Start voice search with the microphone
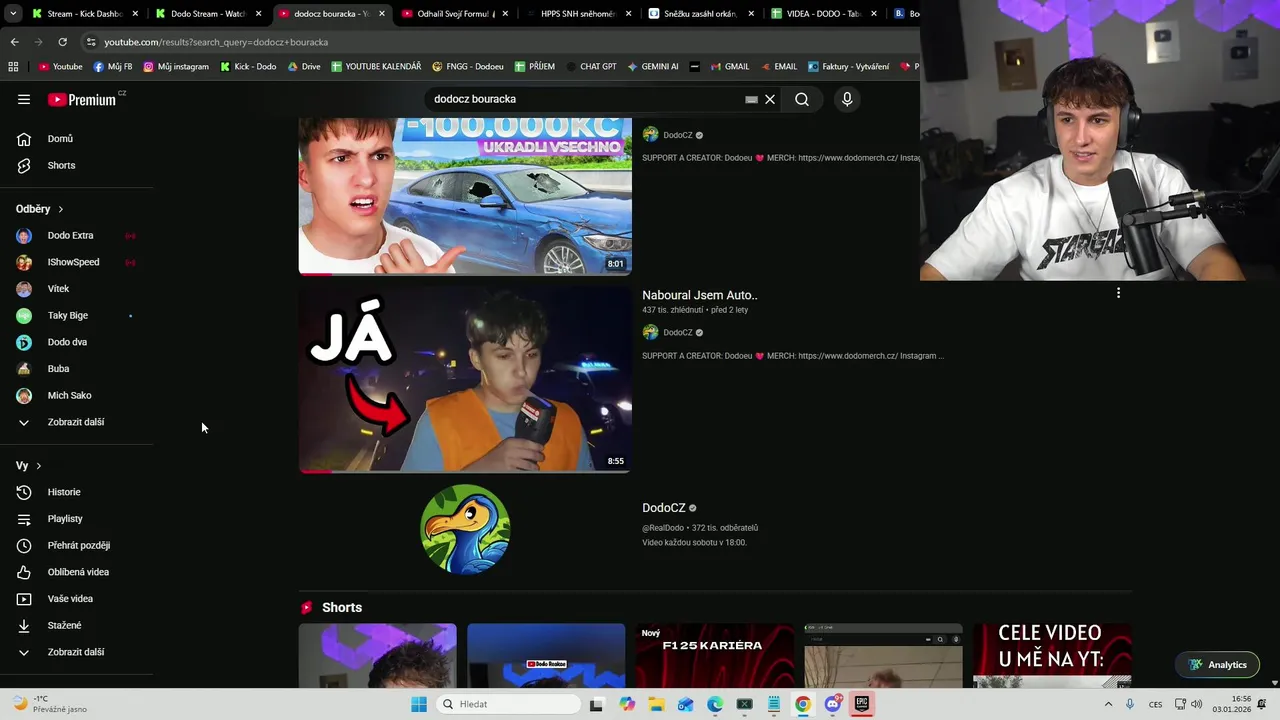This screenshot has height=720, width=1280. (847, 99)
